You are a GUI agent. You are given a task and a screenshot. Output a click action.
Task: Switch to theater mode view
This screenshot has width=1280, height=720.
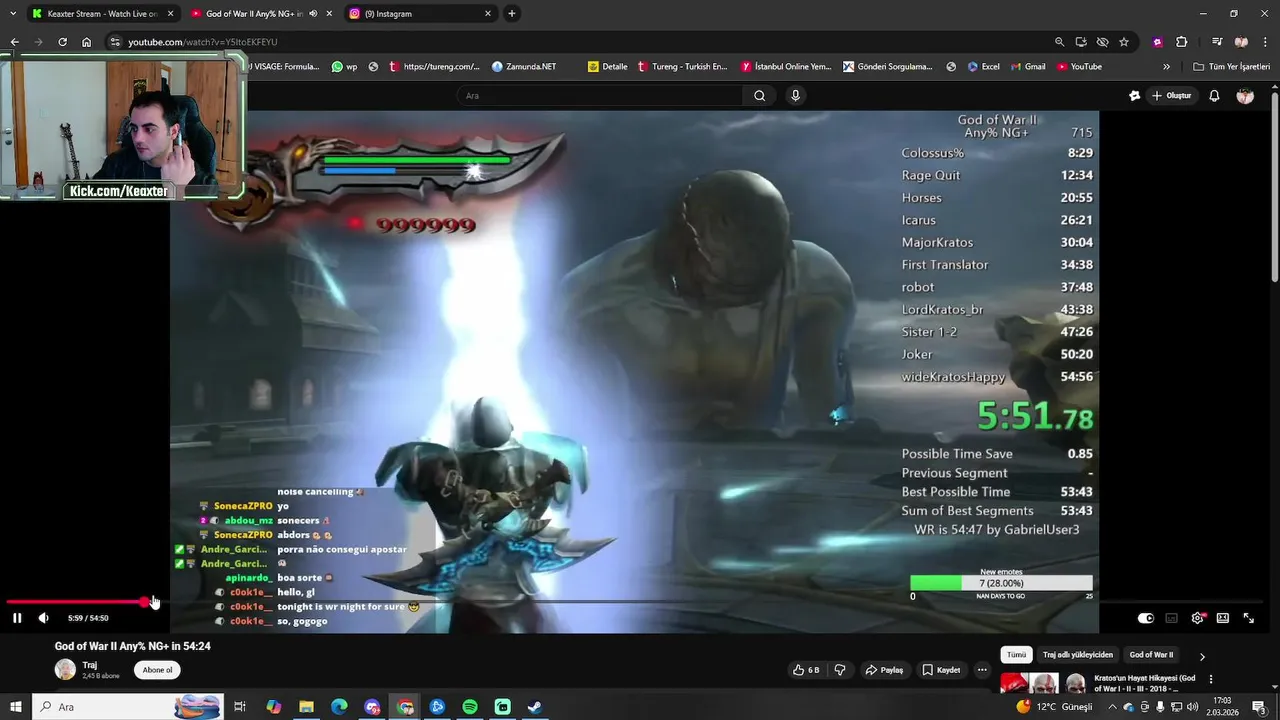(1222, 618)
